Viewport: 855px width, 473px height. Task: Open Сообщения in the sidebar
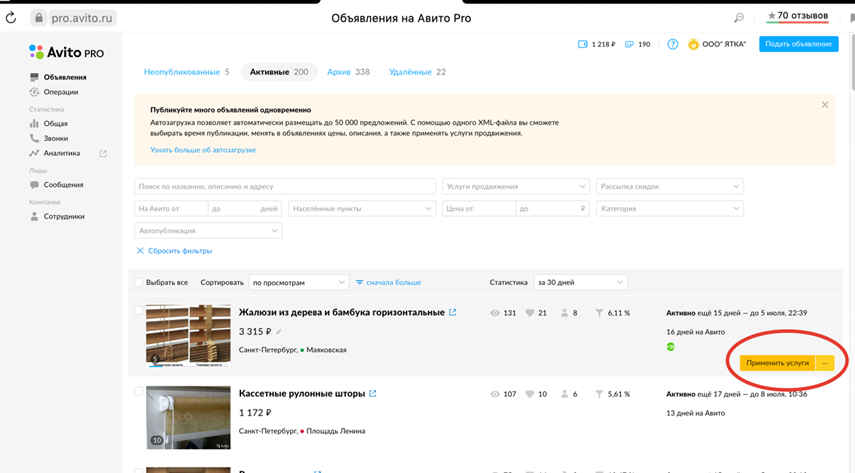(63, 185)
